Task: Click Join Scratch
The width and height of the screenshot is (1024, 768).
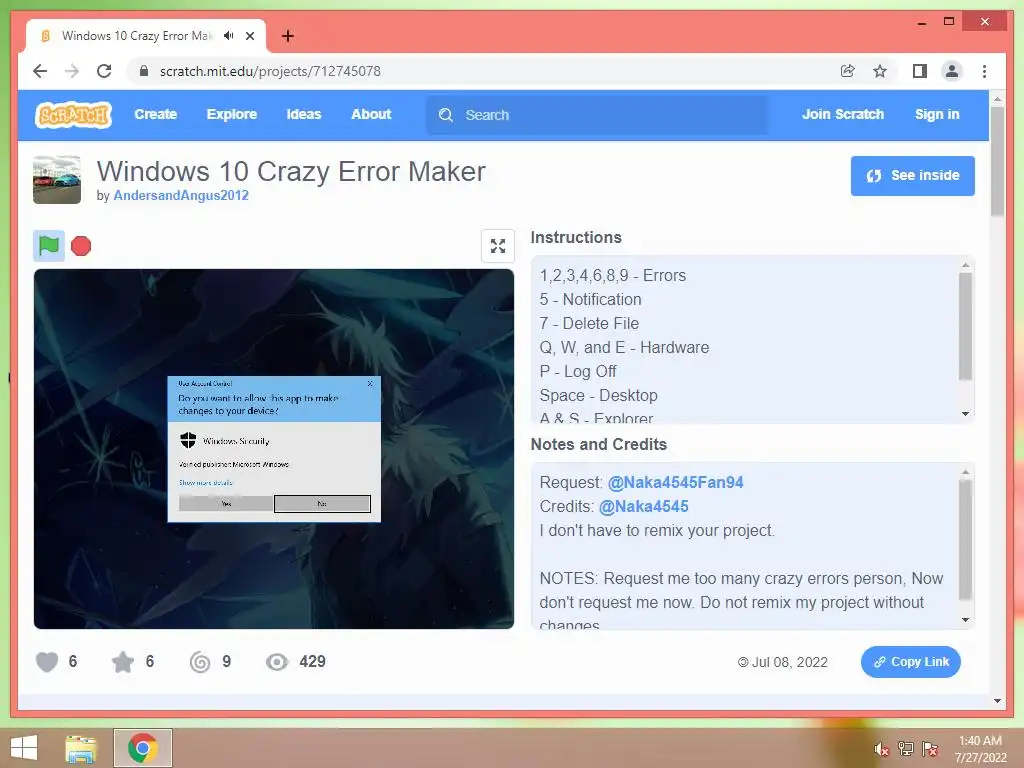Action: (x=842, y=114)
